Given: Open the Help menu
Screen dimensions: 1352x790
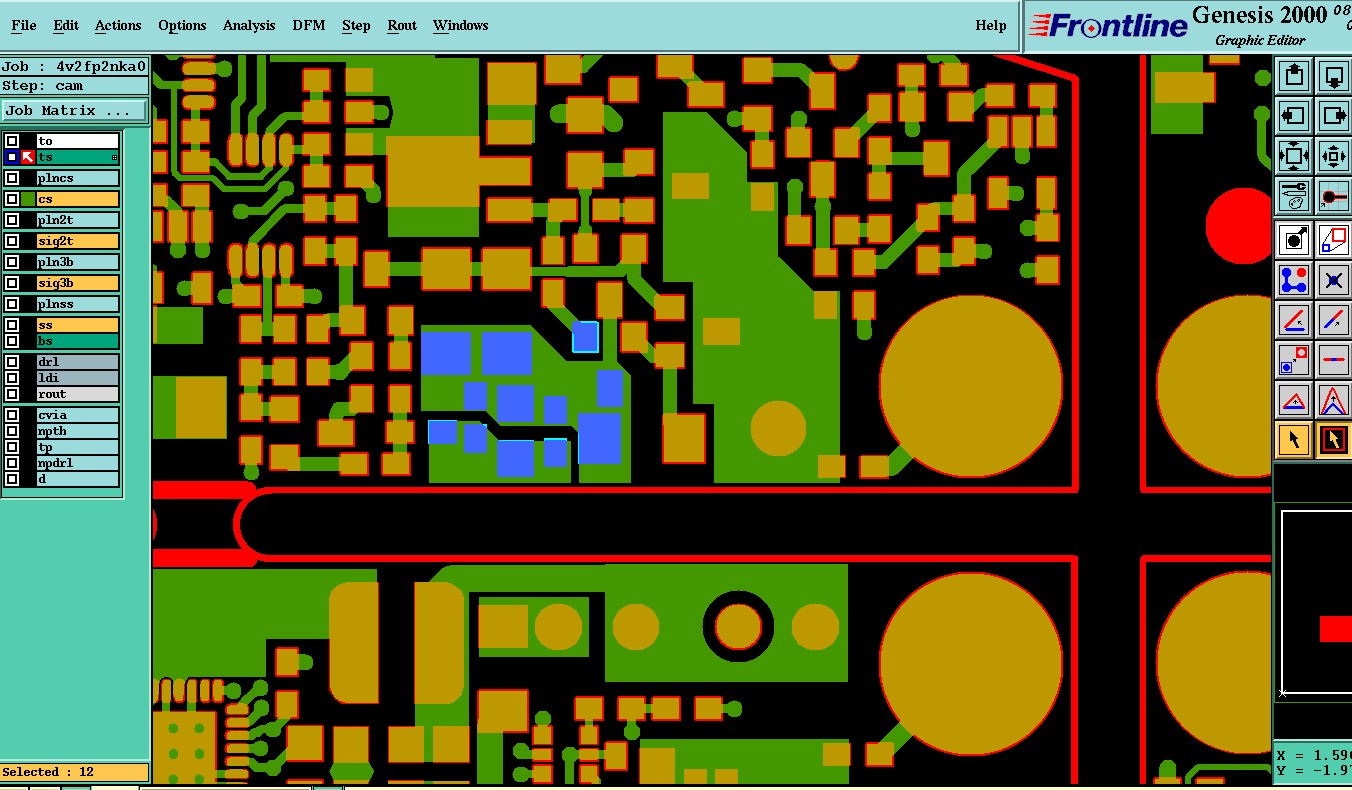Looking at the screenshot, I should click(991, 25).
